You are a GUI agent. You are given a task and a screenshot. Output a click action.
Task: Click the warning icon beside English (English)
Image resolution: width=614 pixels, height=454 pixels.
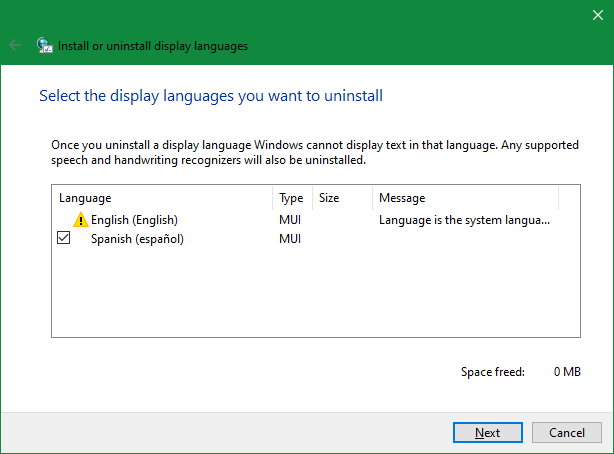point(81,220)
